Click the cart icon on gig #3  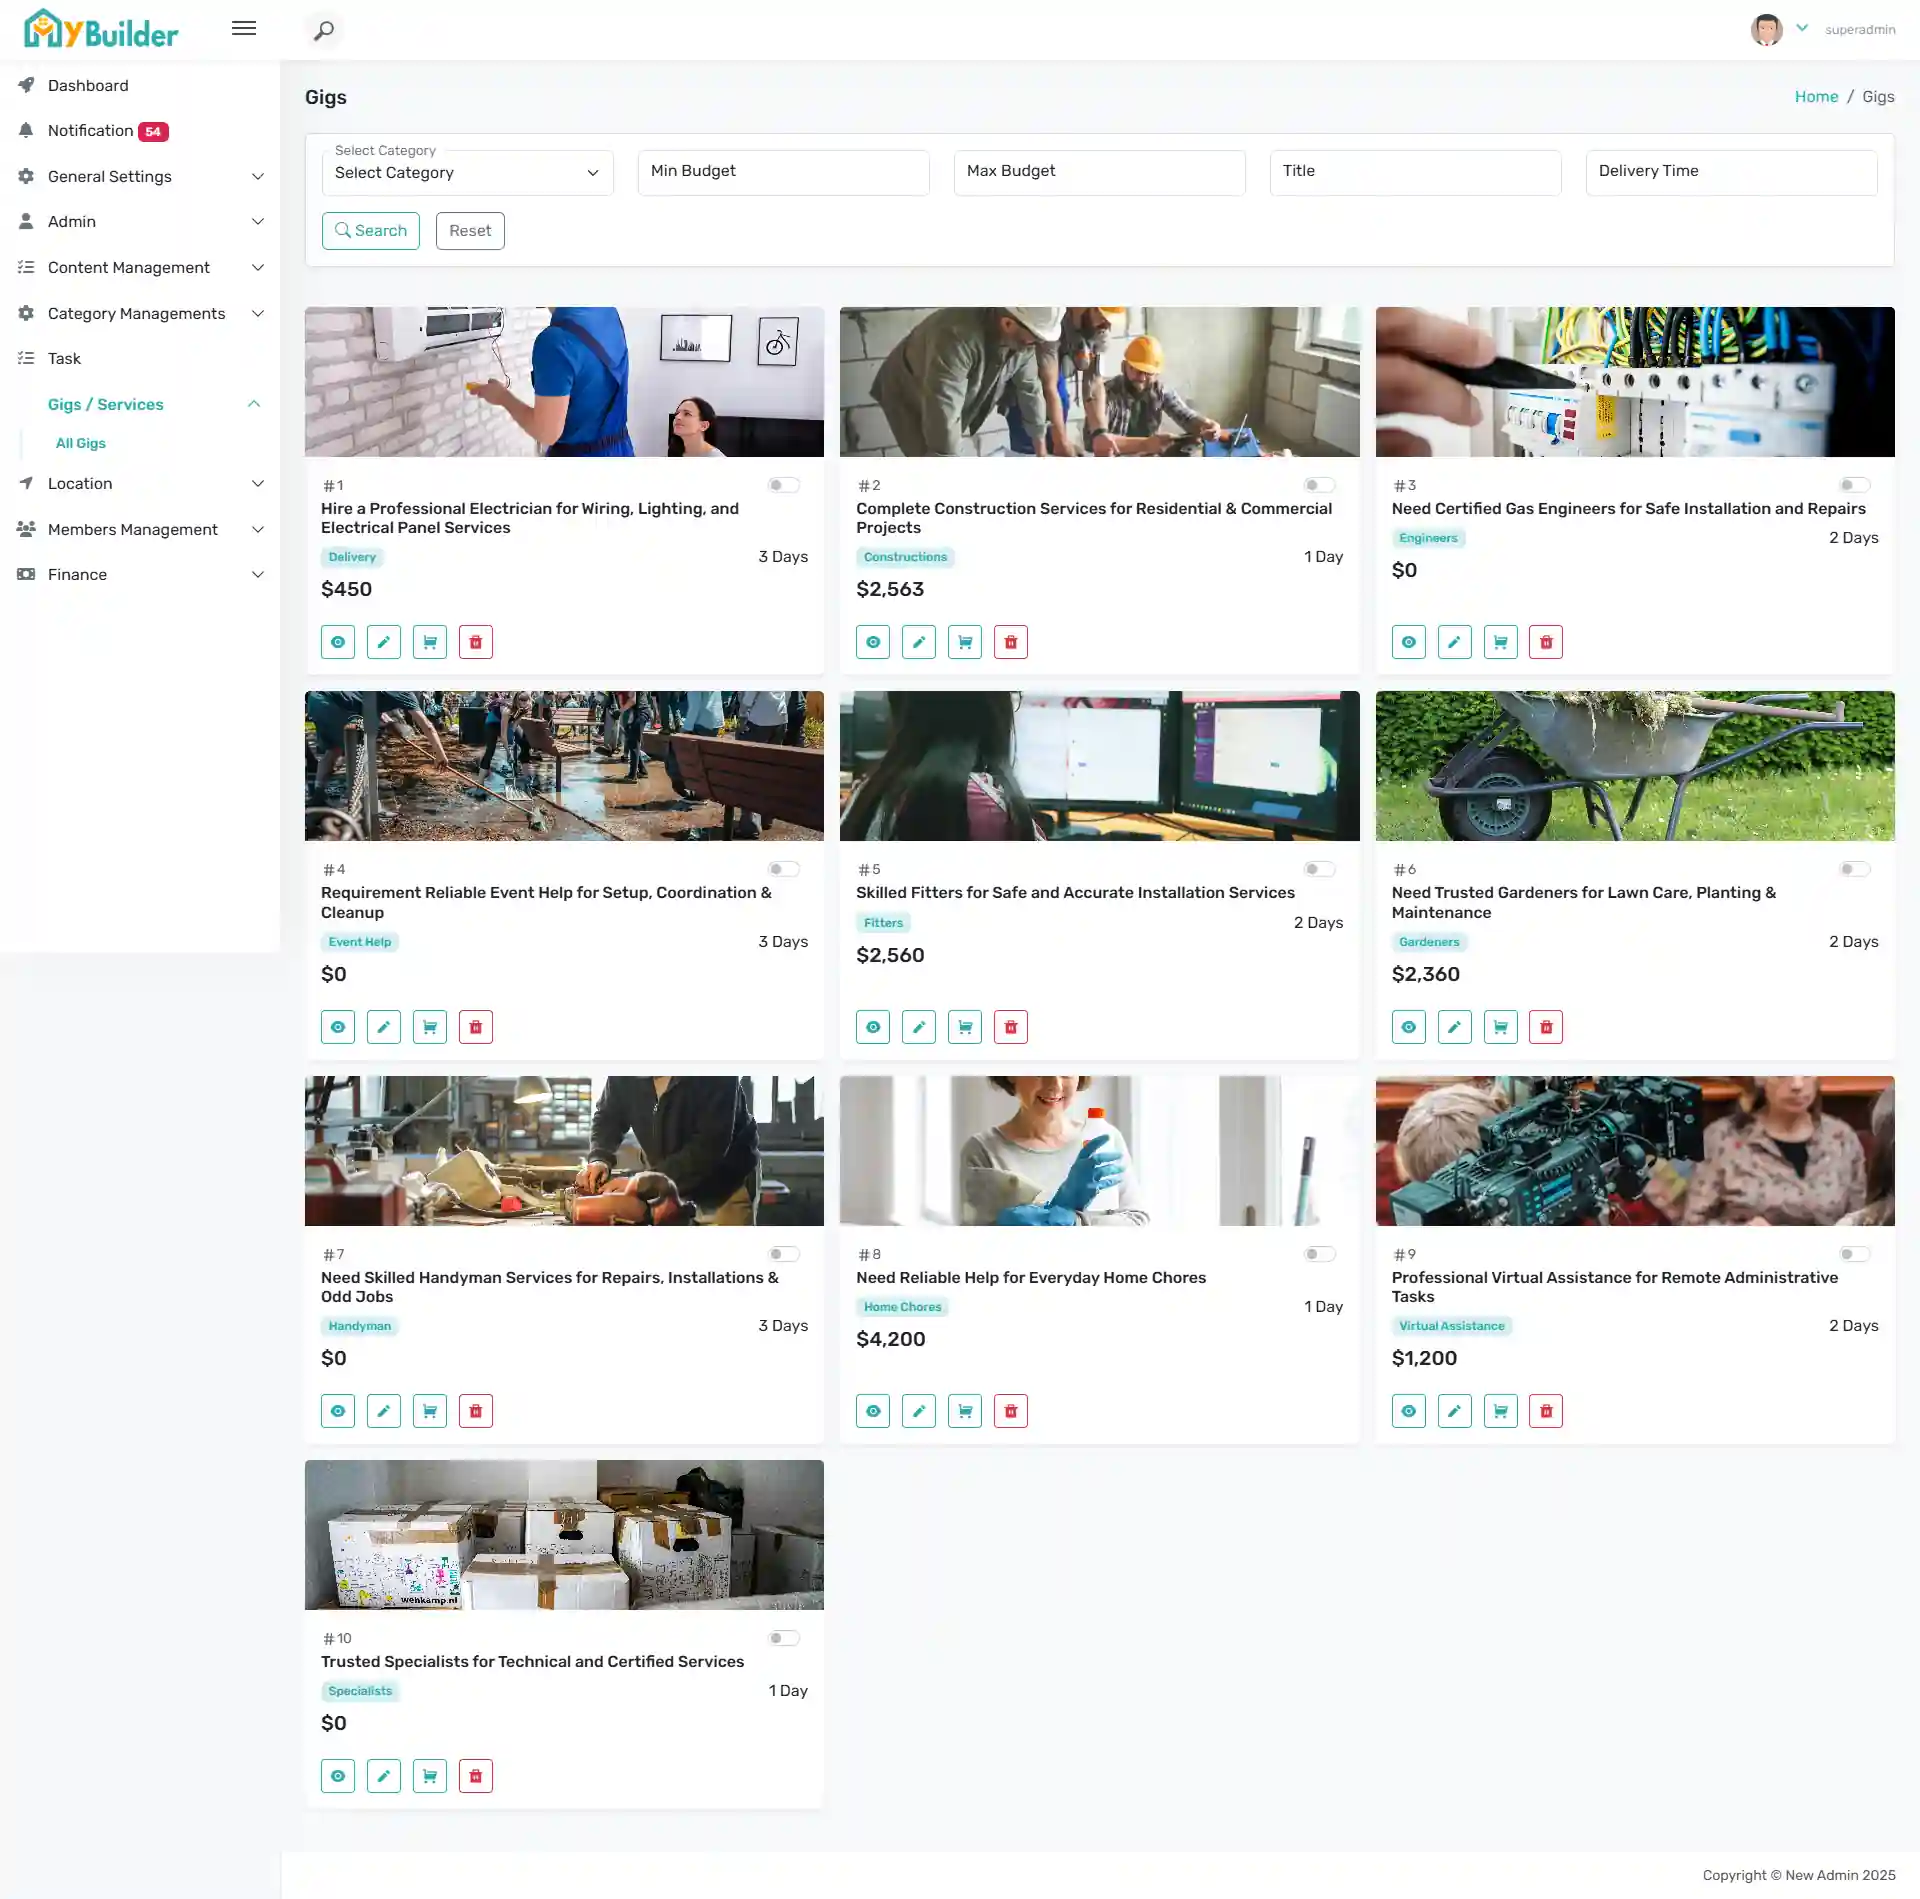1500,642
